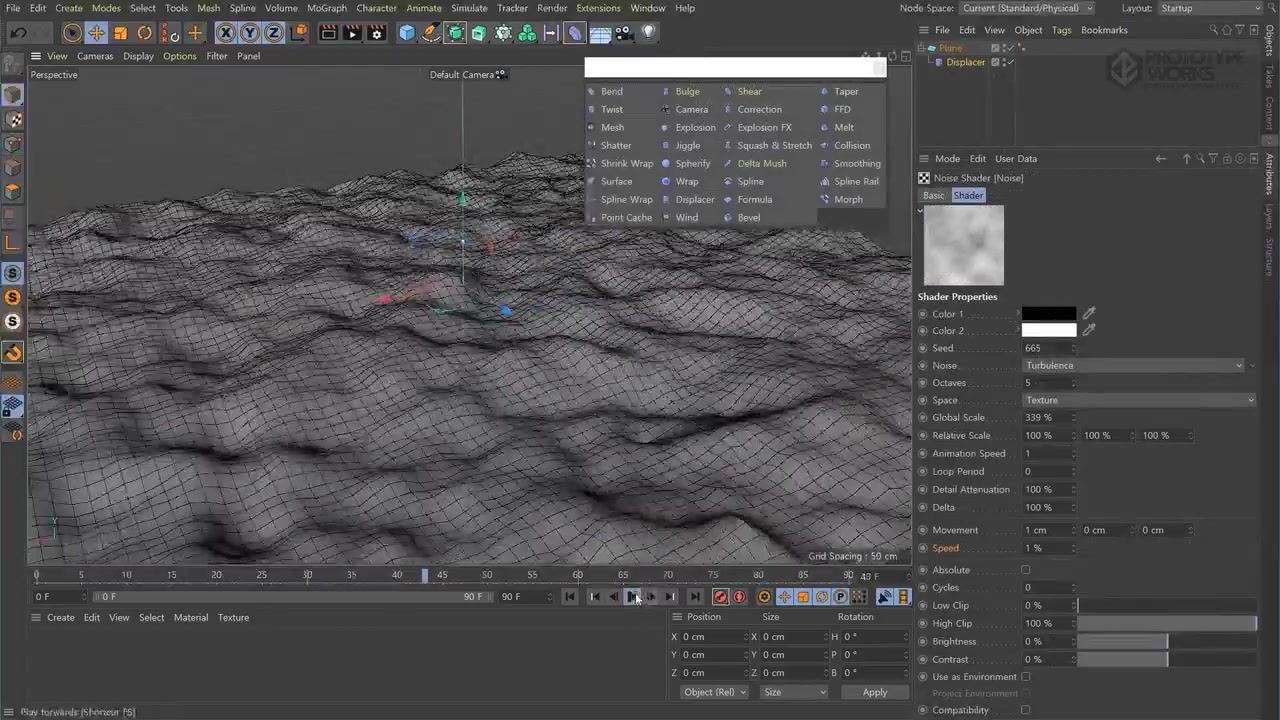Open the MoGraph menu
The height and width of the screenshot is (720, 1280).
(x=327, y=8)
